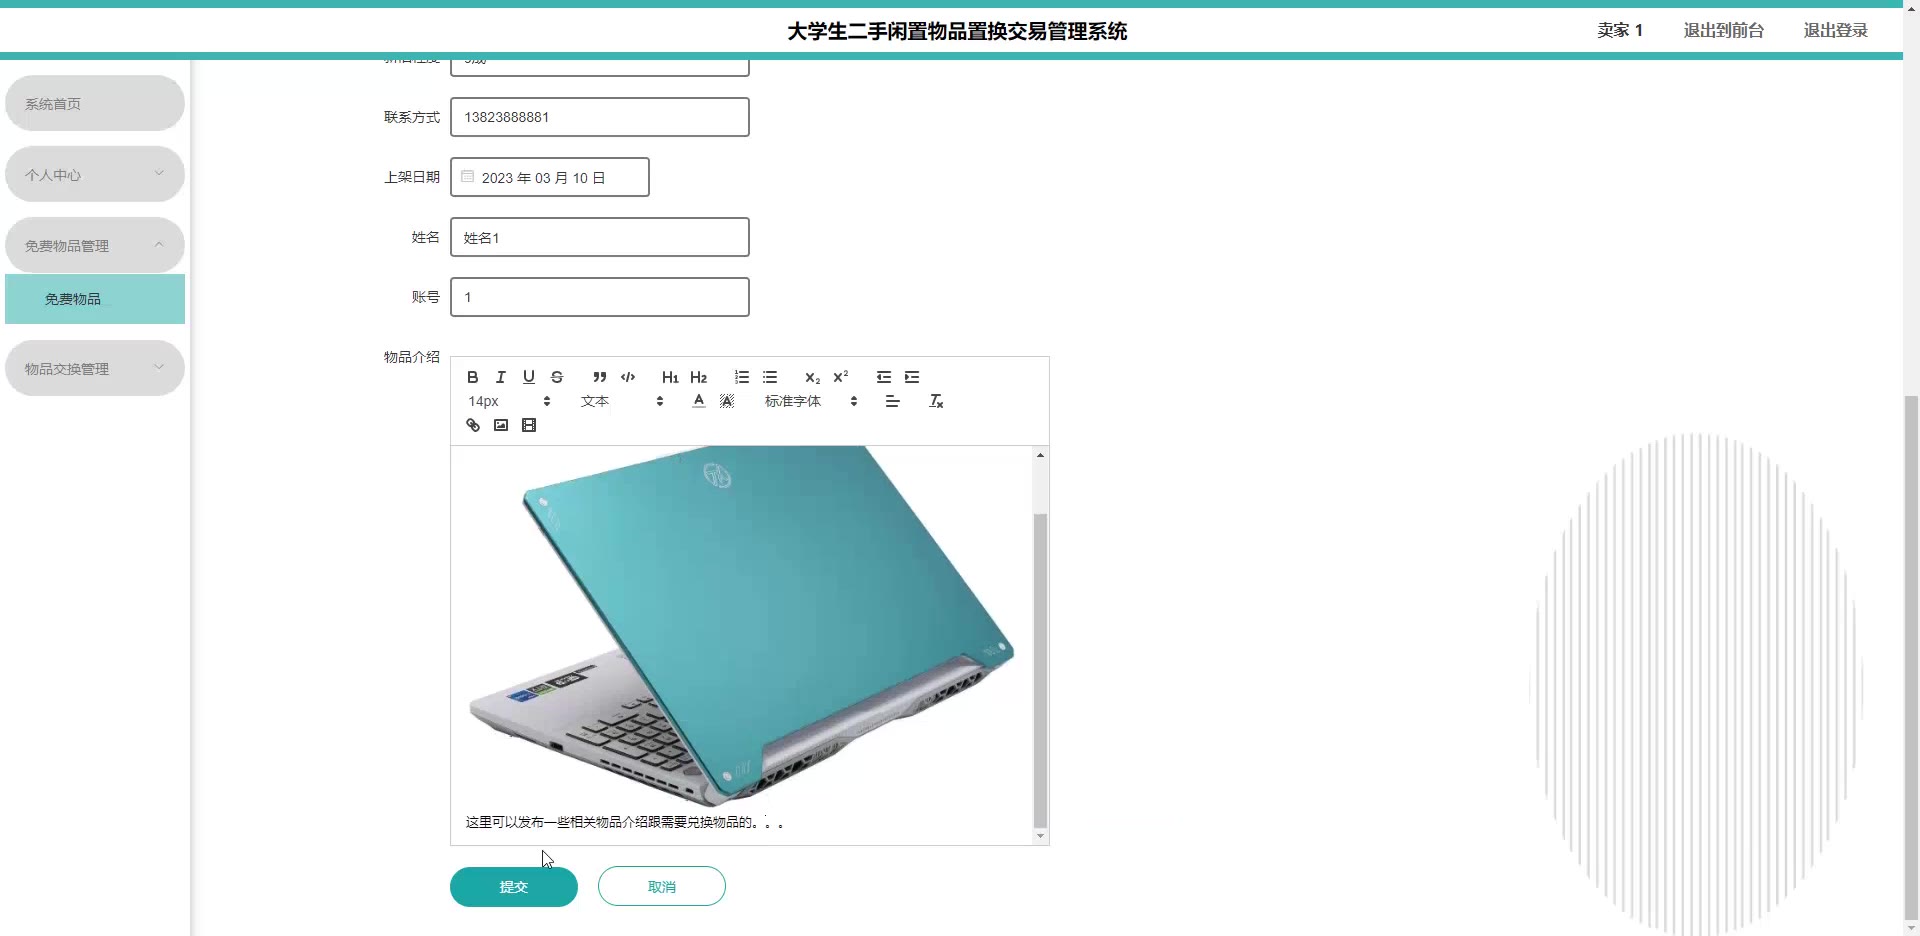The height and width of the screenshot is (936, 1920).
Task: Insert a blockquote using the quote icon
Action: pyautogui.click(x=600, y=377)
